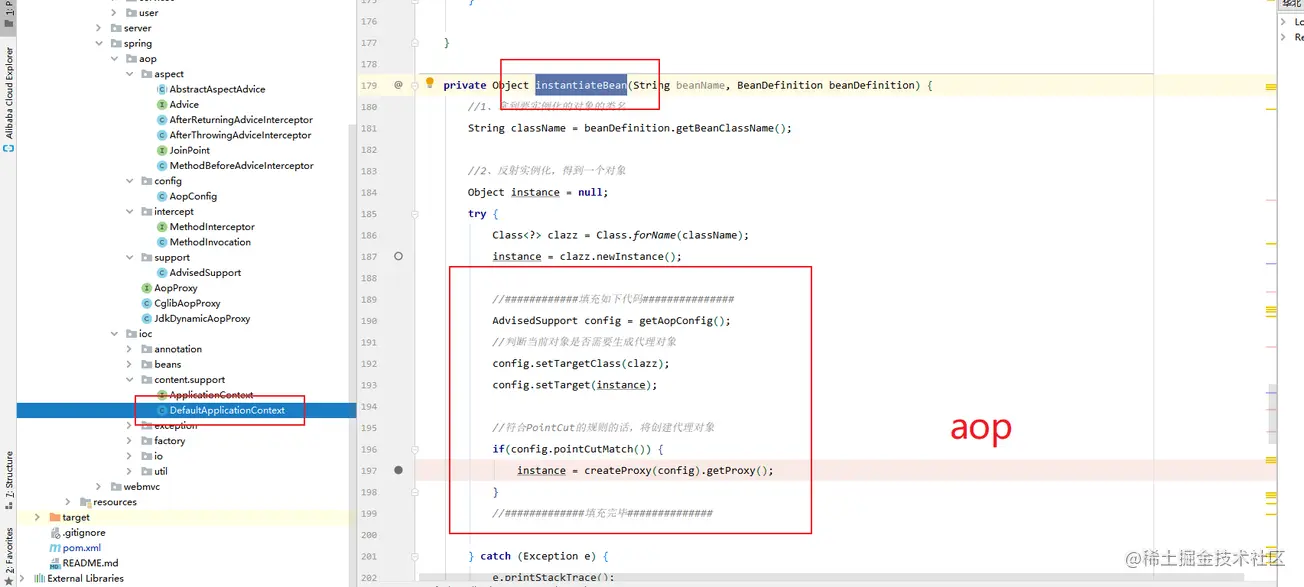The width and height of the screenshot is (1304, 587).
Task: Click getAopConfig() call on line 190
Action: [684, 320]
